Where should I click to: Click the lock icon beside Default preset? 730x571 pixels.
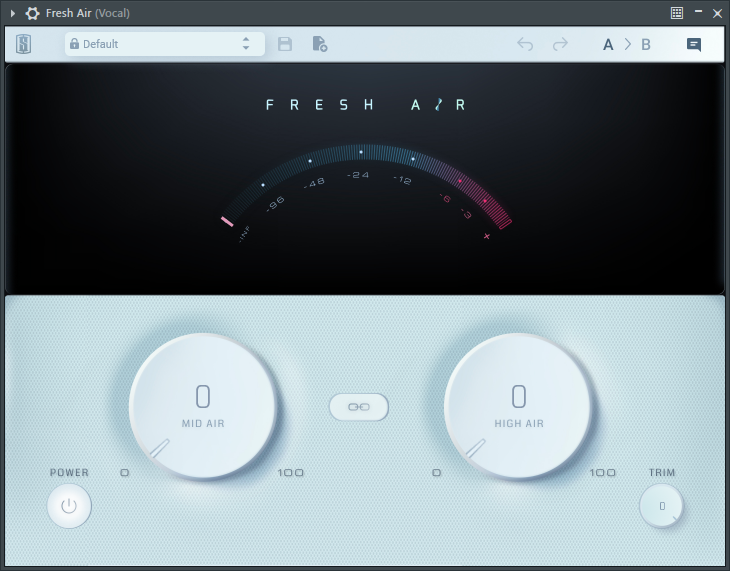74,44
